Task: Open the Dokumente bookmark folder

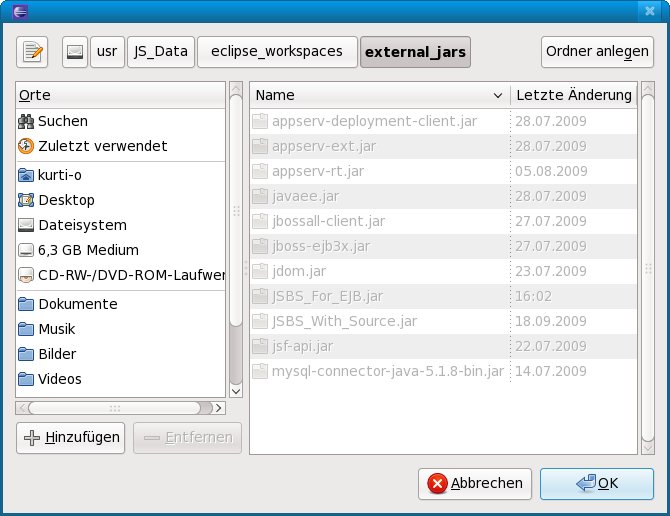Action: click(x=77, y=304)
